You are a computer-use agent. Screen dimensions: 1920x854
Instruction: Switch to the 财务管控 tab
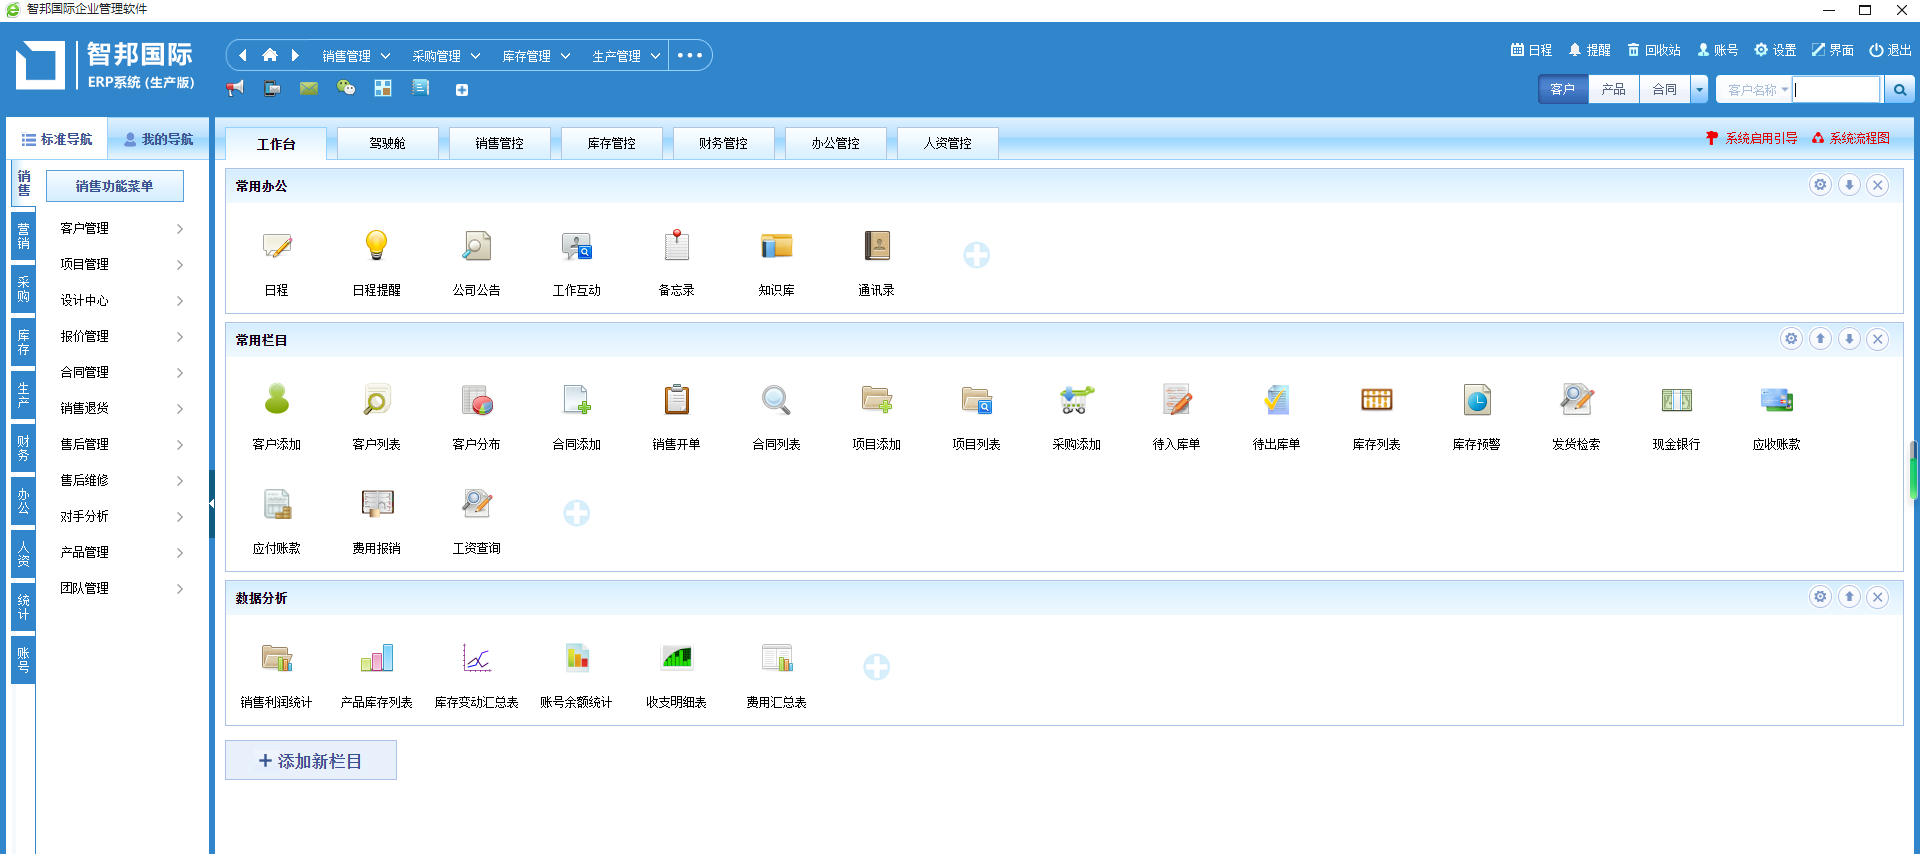tap(723, 144)
